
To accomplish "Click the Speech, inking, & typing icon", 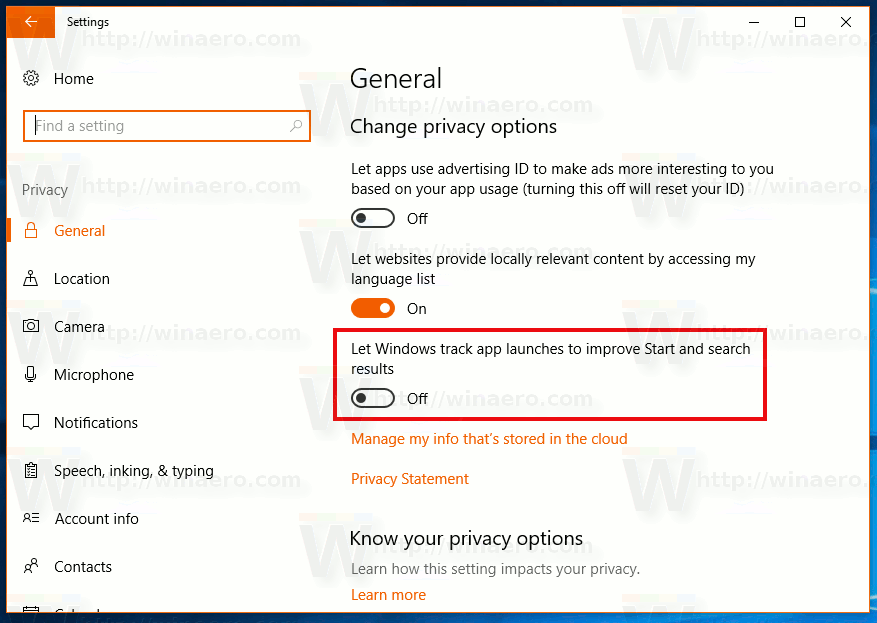I will pos(31,470).
